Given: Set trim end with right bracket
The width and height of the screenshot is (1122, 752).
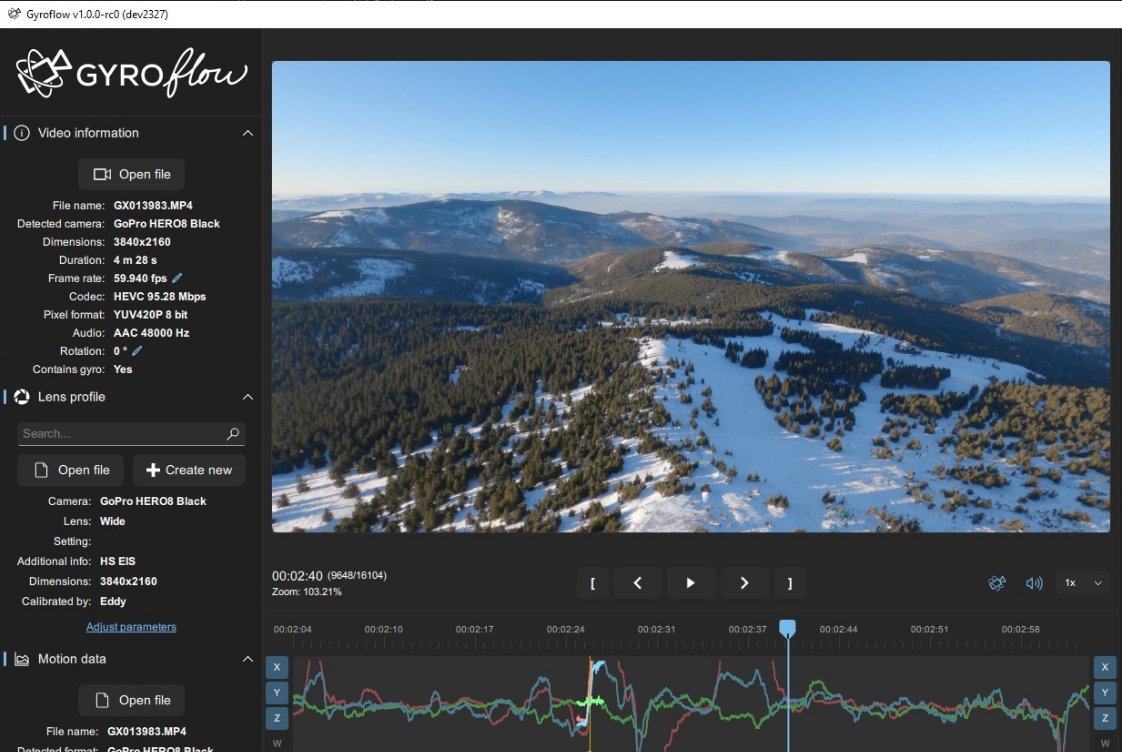Looking at the screenshot, I should [790, 583].
